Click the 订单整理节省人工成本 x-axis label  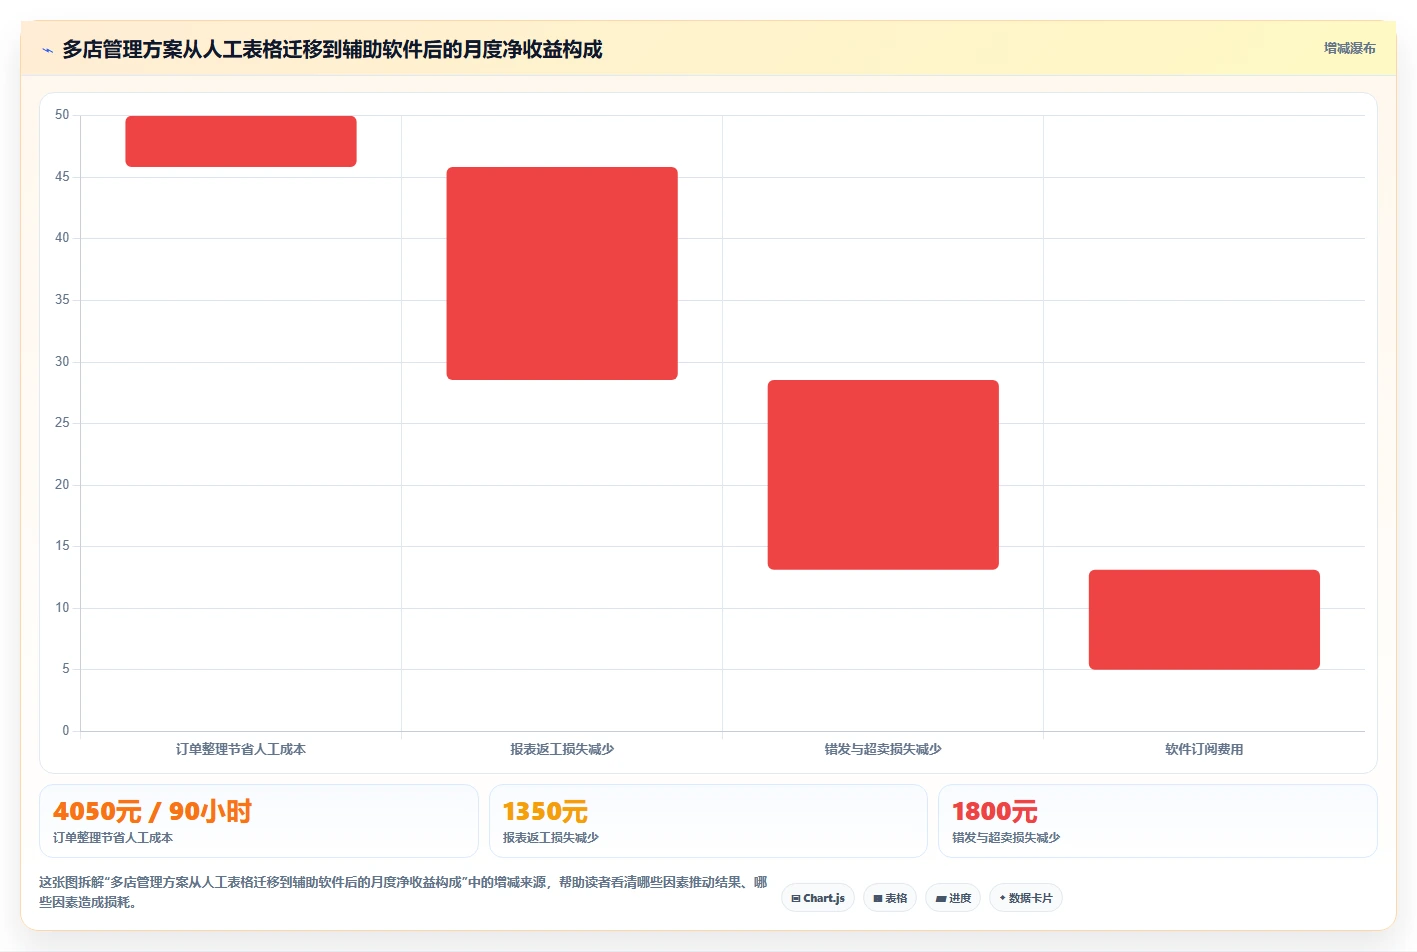coord(241,749)
